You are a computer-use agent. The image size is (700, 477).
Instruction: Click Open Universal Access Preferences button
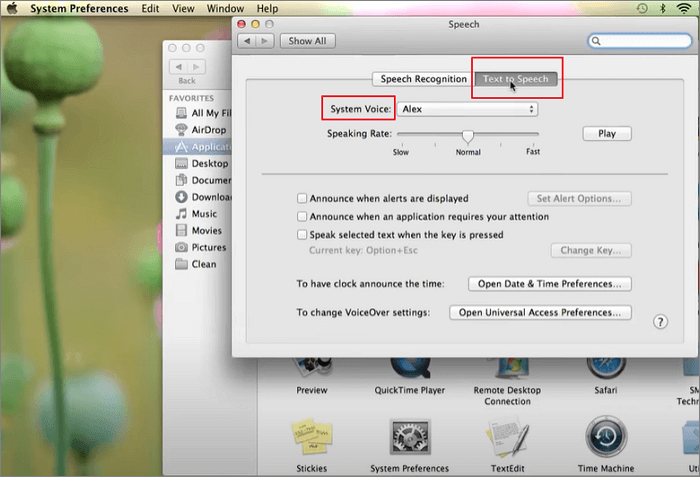[x=540, y=312]
